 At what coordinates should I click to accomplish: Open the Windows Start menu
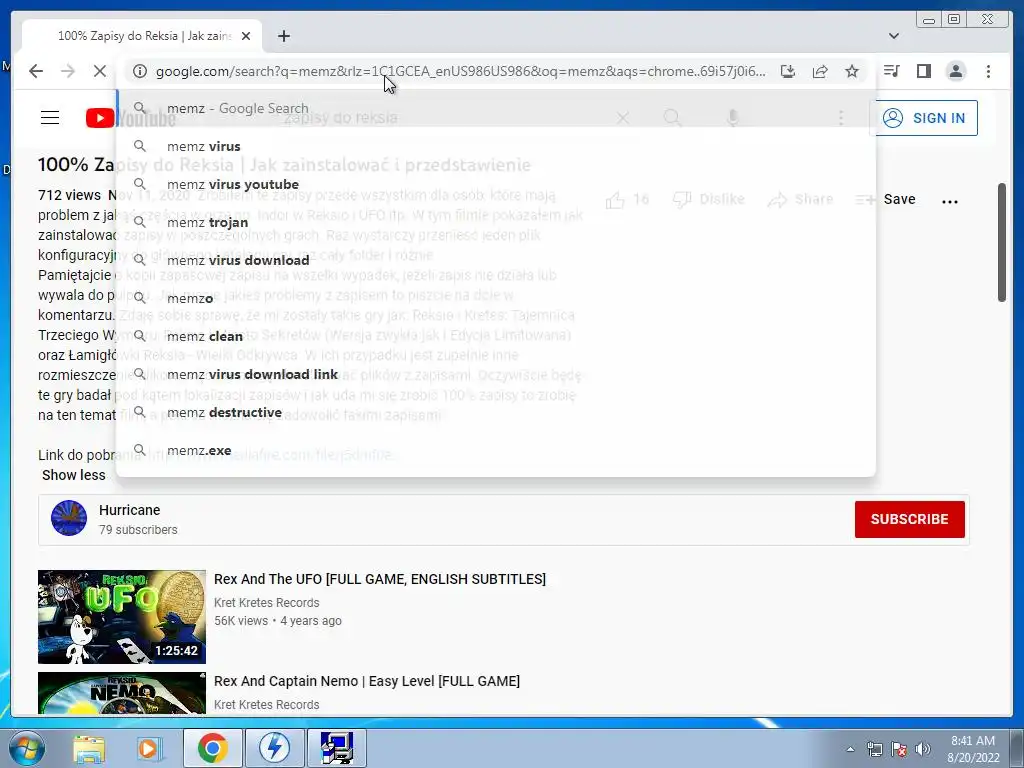(x=27, y=748)
